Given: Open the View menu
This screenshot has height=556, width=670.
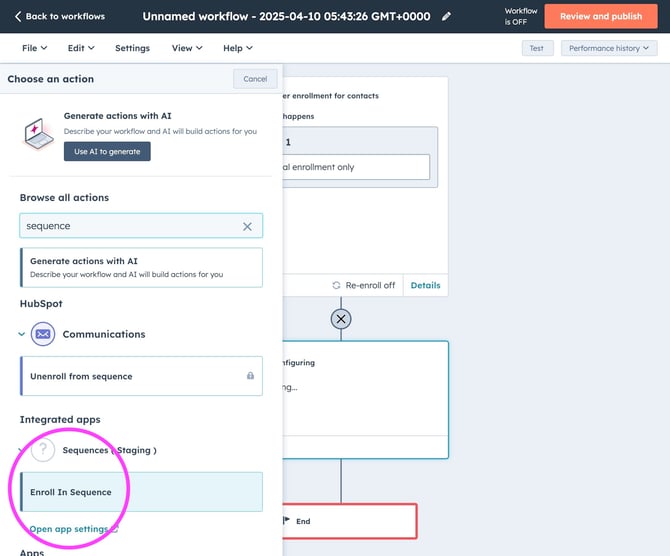Looking at the screenshot, I should 187,48.
